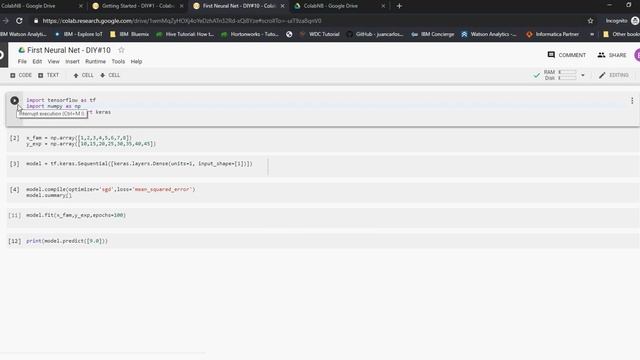
Task: Open the GitHub - juancarlos bookmark
Action: 375,34
